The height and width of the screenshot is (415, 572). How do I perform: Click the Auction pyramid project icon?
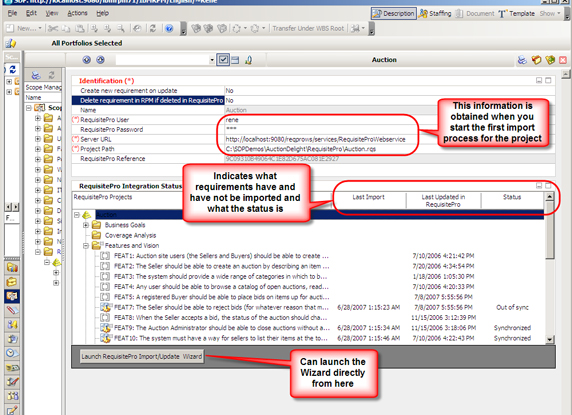click(x=86, y=215)
